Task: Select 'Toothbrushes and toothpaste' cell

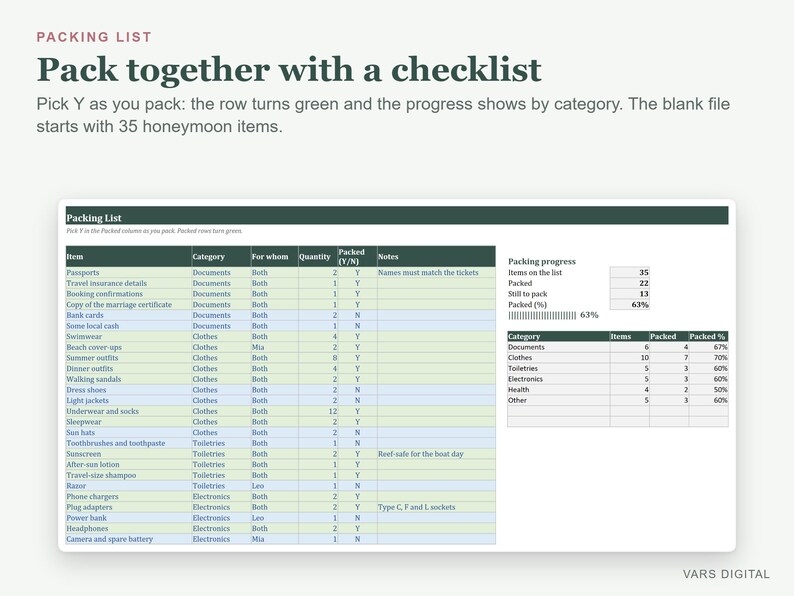Action: [x=129, y=443]
